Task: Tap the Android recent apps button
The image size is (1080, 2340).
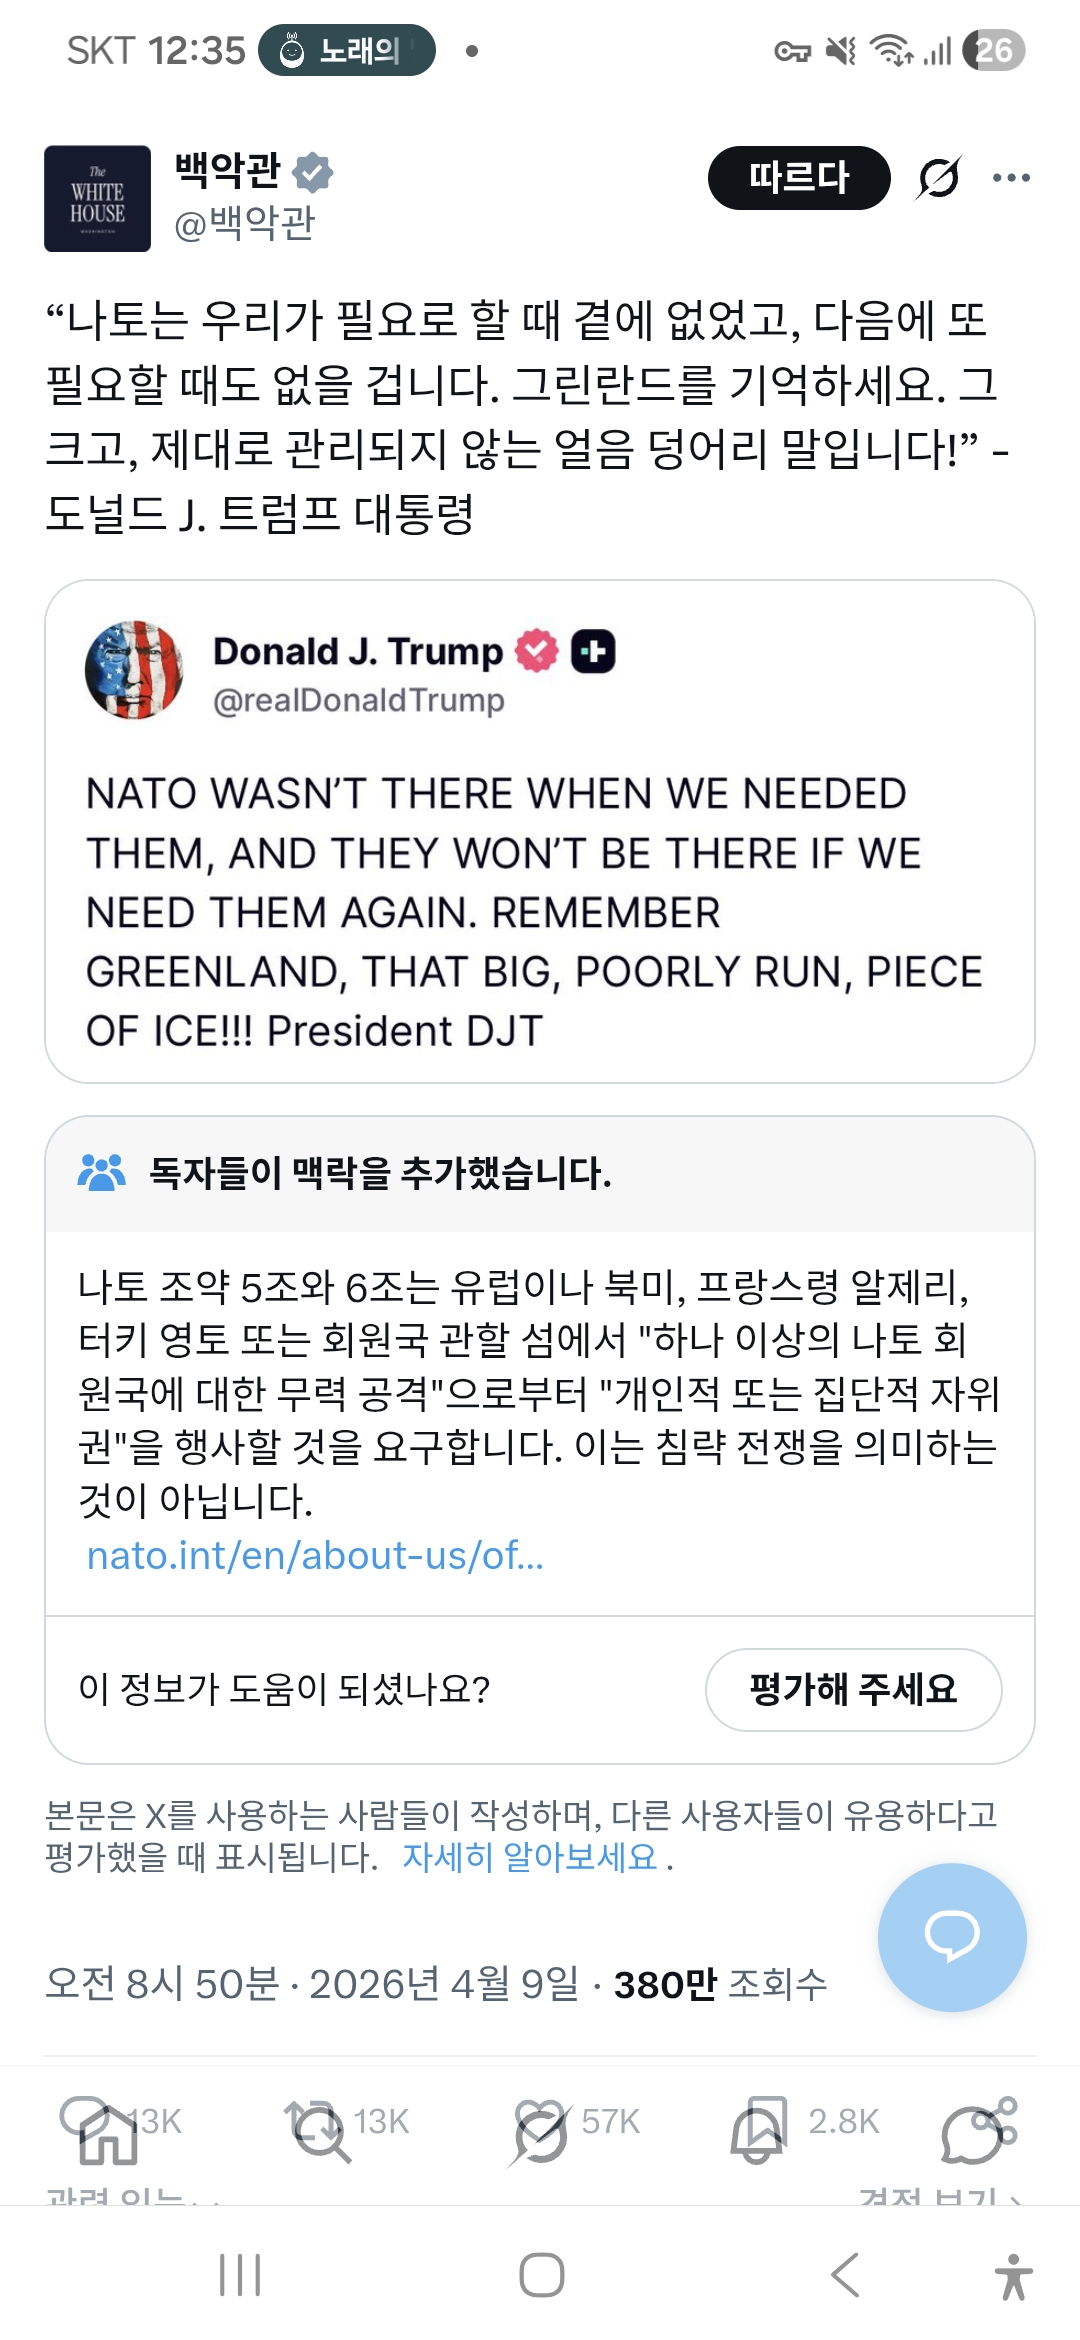Action: tap(240, 2275)
